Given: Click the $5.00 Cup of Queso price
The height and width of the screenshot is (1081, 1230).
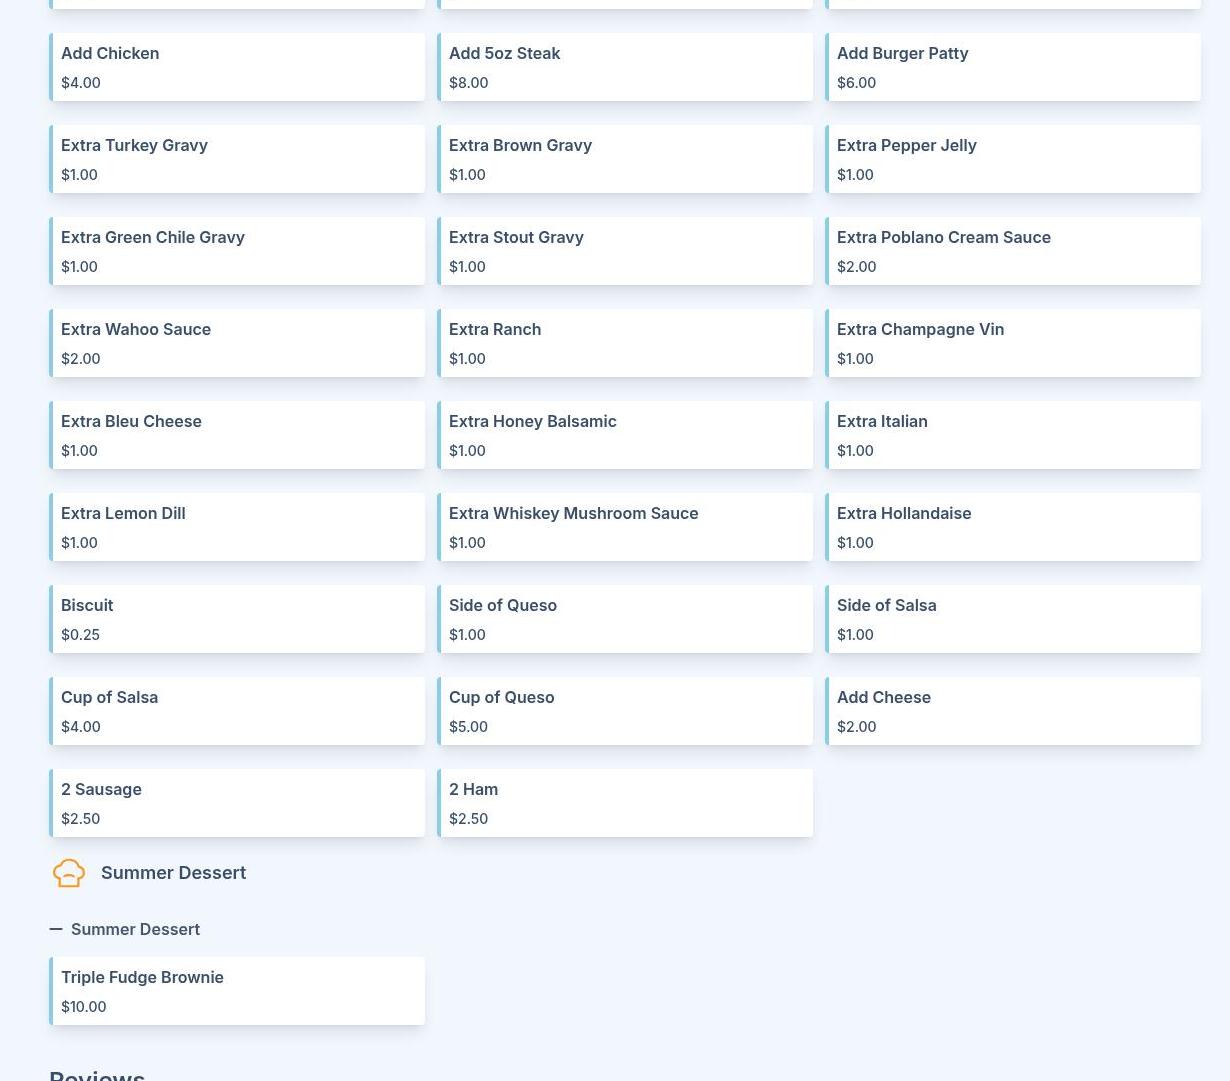Looking at the screenshot, I should [469, 727].
